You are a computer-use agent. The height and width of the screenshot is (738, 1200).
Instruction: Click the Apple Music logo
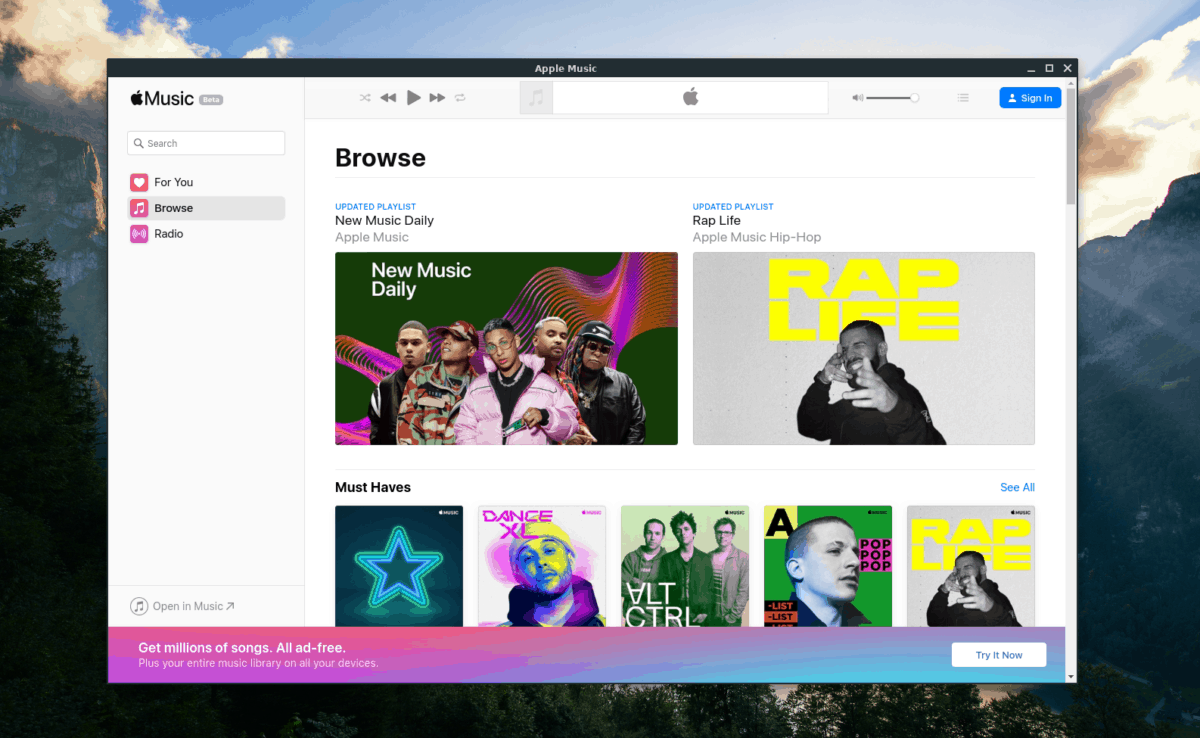tap(162, 98)
